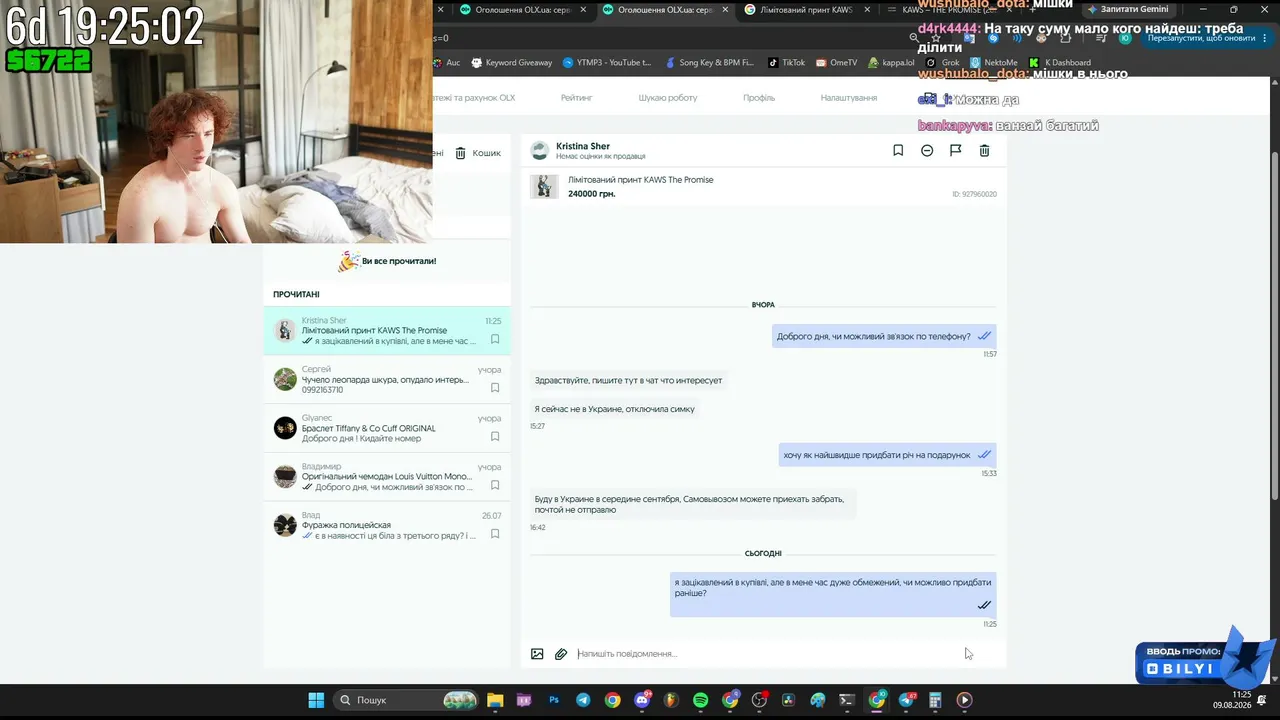Image resolution: width=1280 pixels, height=720 pixels.
Task: Click the 240000 грн. price text
Action: tap(591, 194)
